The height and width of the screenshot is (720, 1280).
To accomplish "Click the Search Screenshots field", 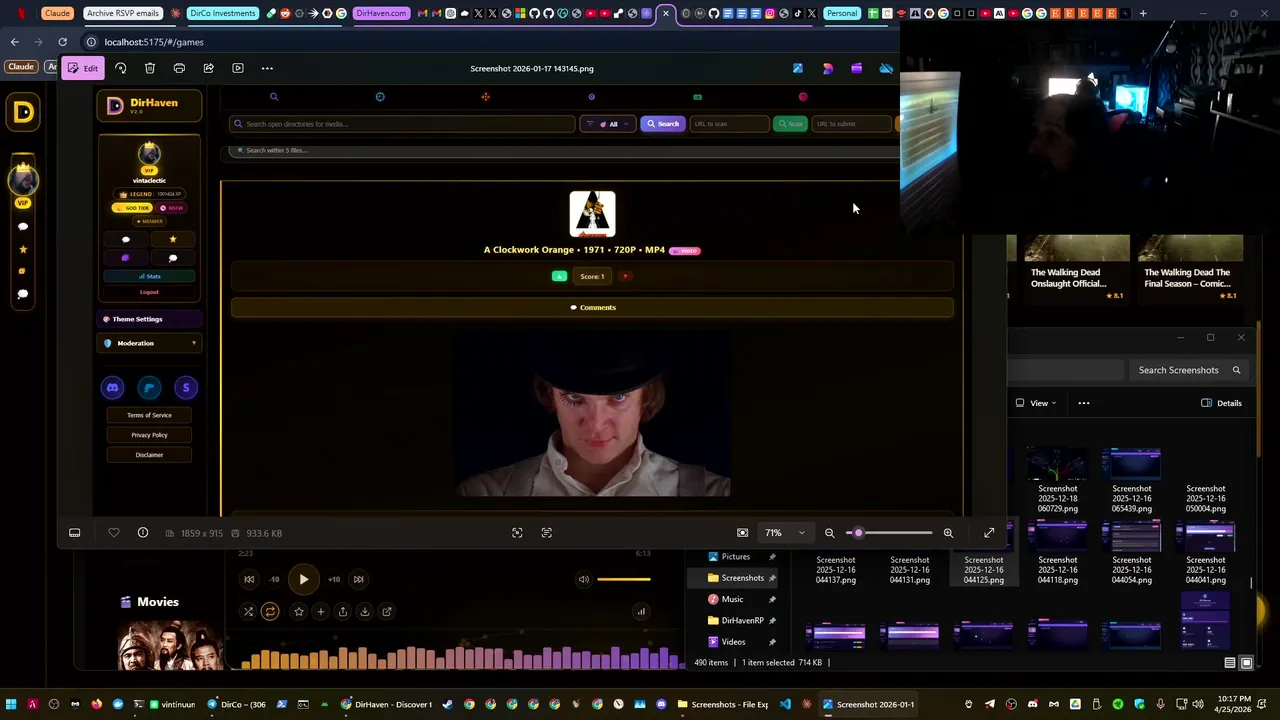I will (x=1188, y=370).
